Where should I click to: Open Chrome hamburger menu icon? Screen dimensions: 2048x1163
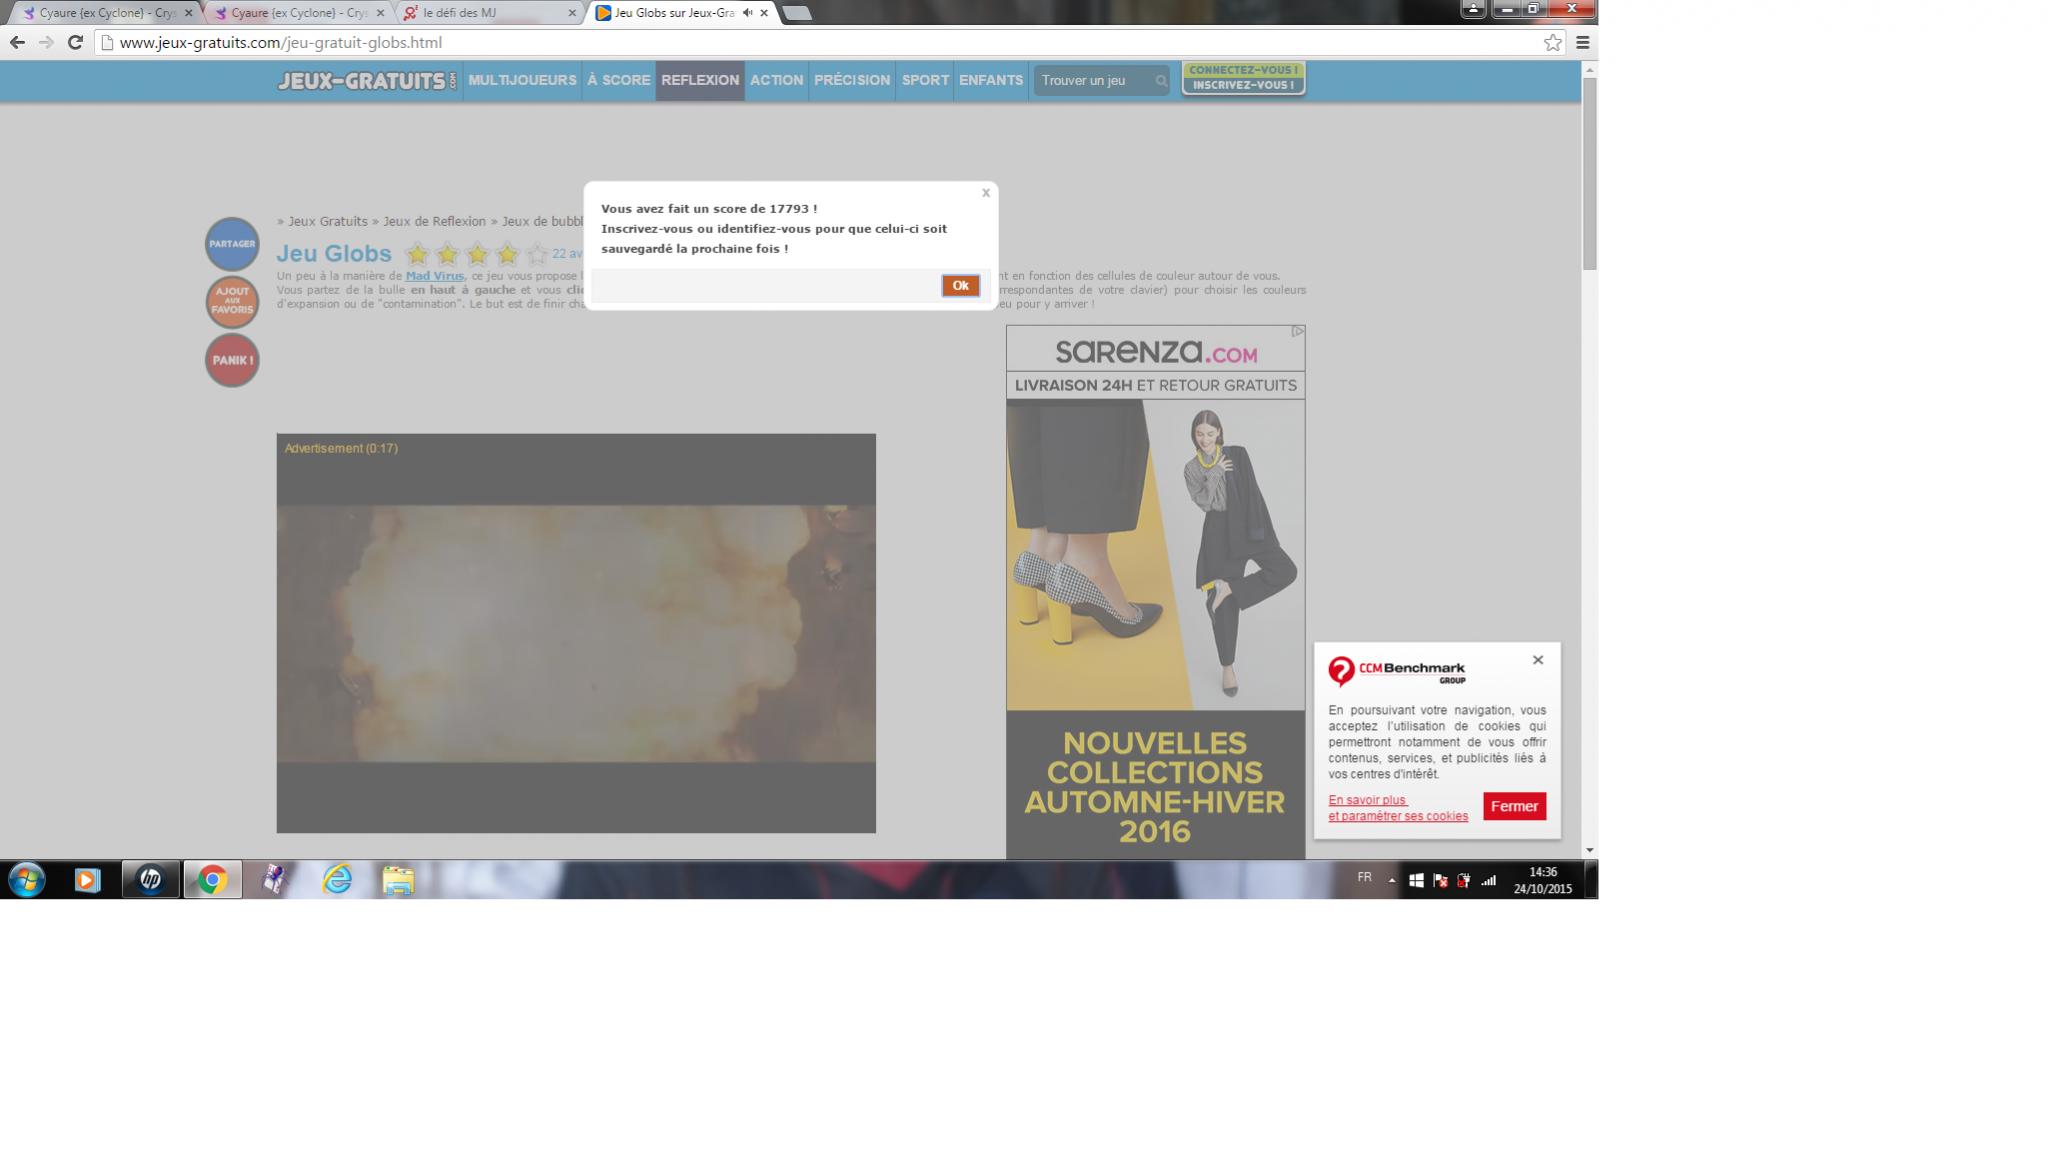coord(1583,42)
